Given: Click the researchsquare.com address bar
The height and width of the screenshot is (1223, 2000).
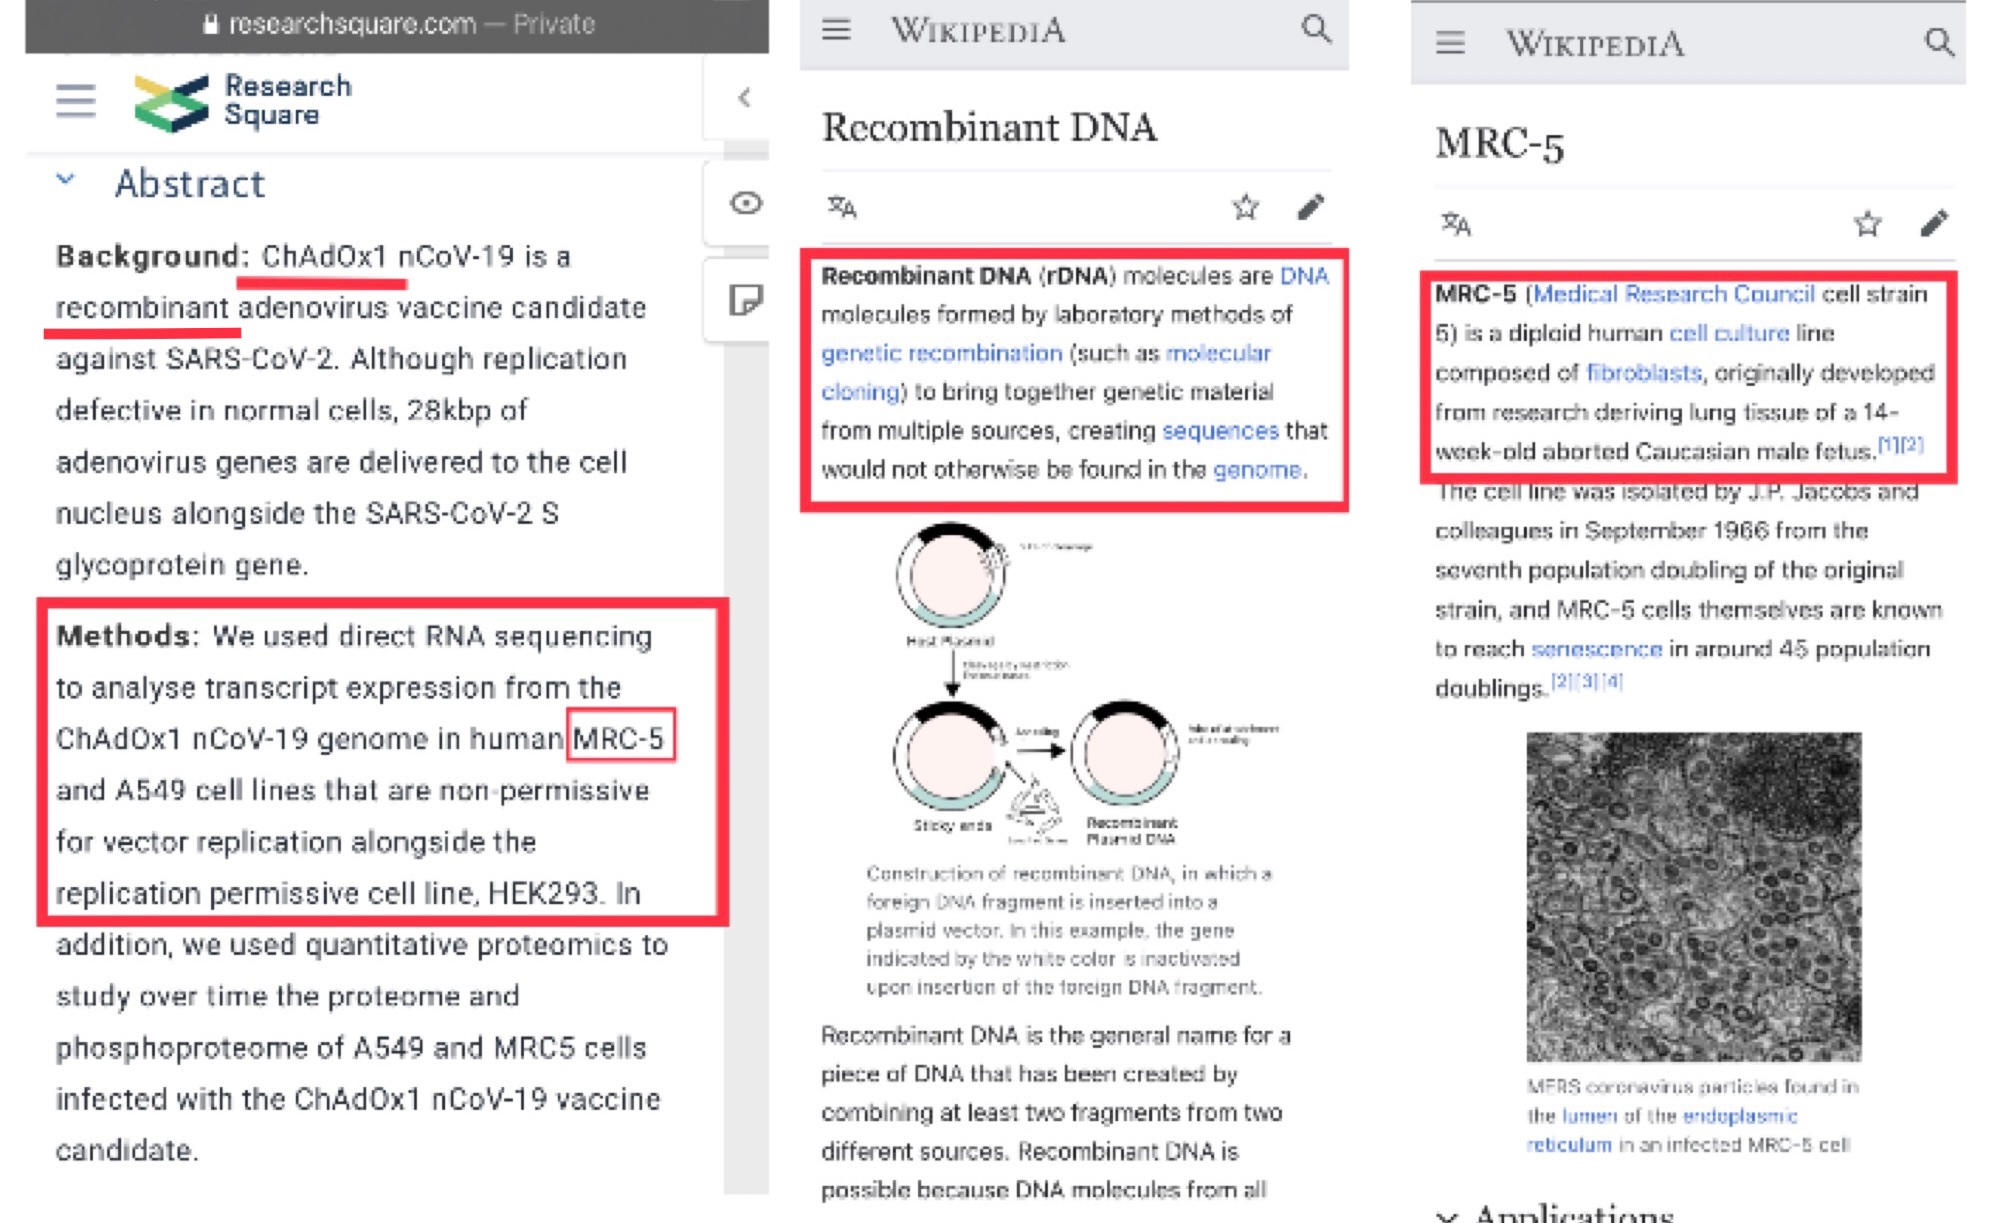Looking at the screenshot, I should coord(397,24).
